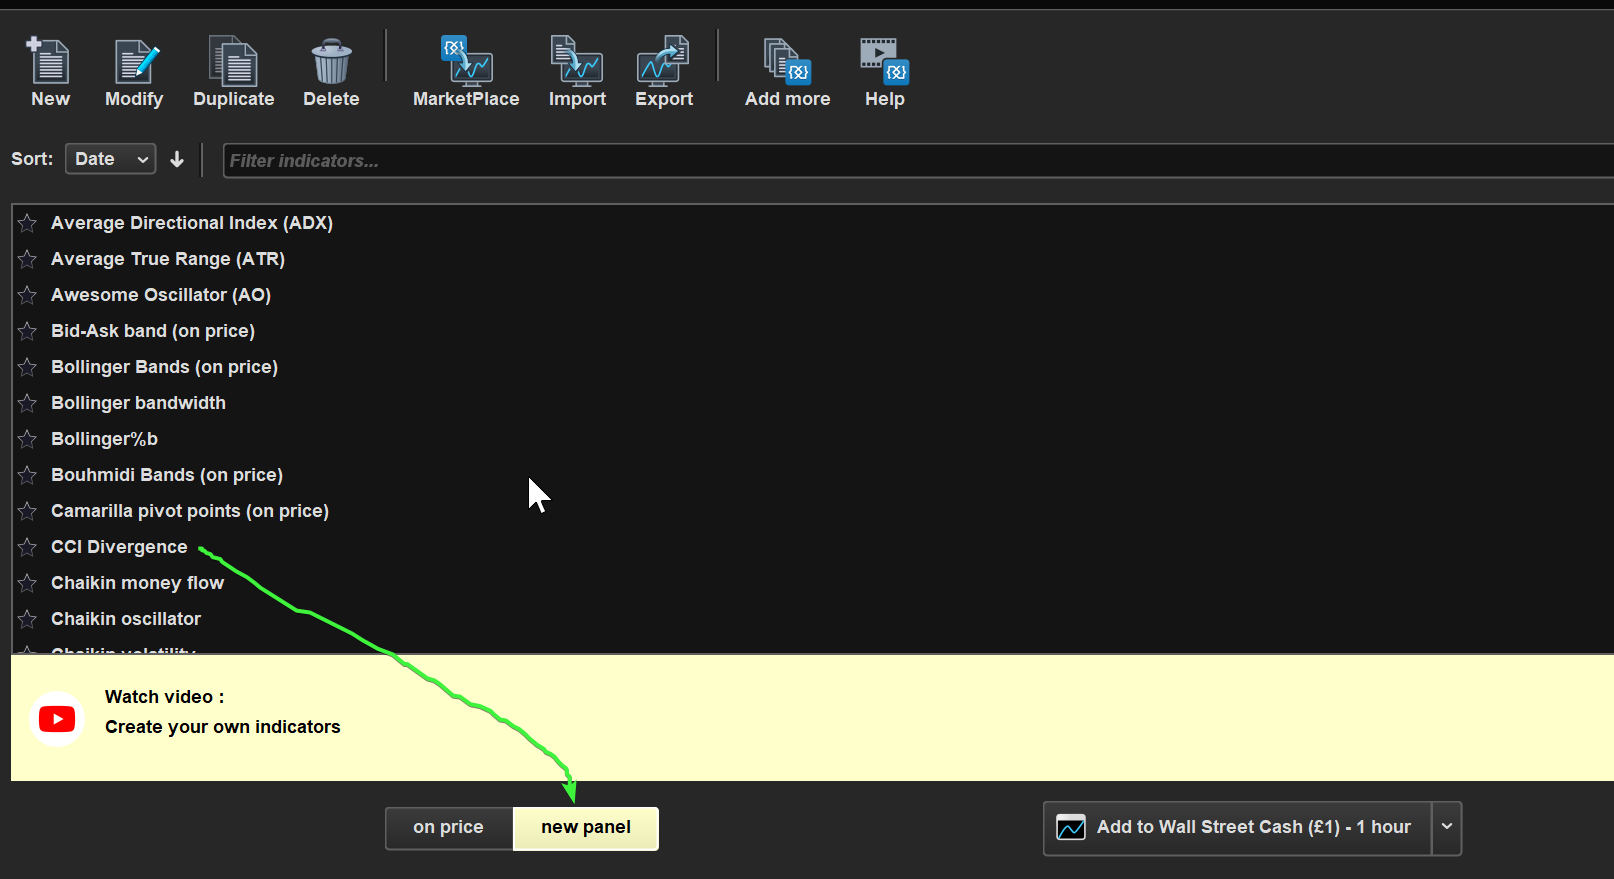Expand the Add to chart dropdown arrow
Screen dimensions: 1614x879
click(x=1446, y=827)
